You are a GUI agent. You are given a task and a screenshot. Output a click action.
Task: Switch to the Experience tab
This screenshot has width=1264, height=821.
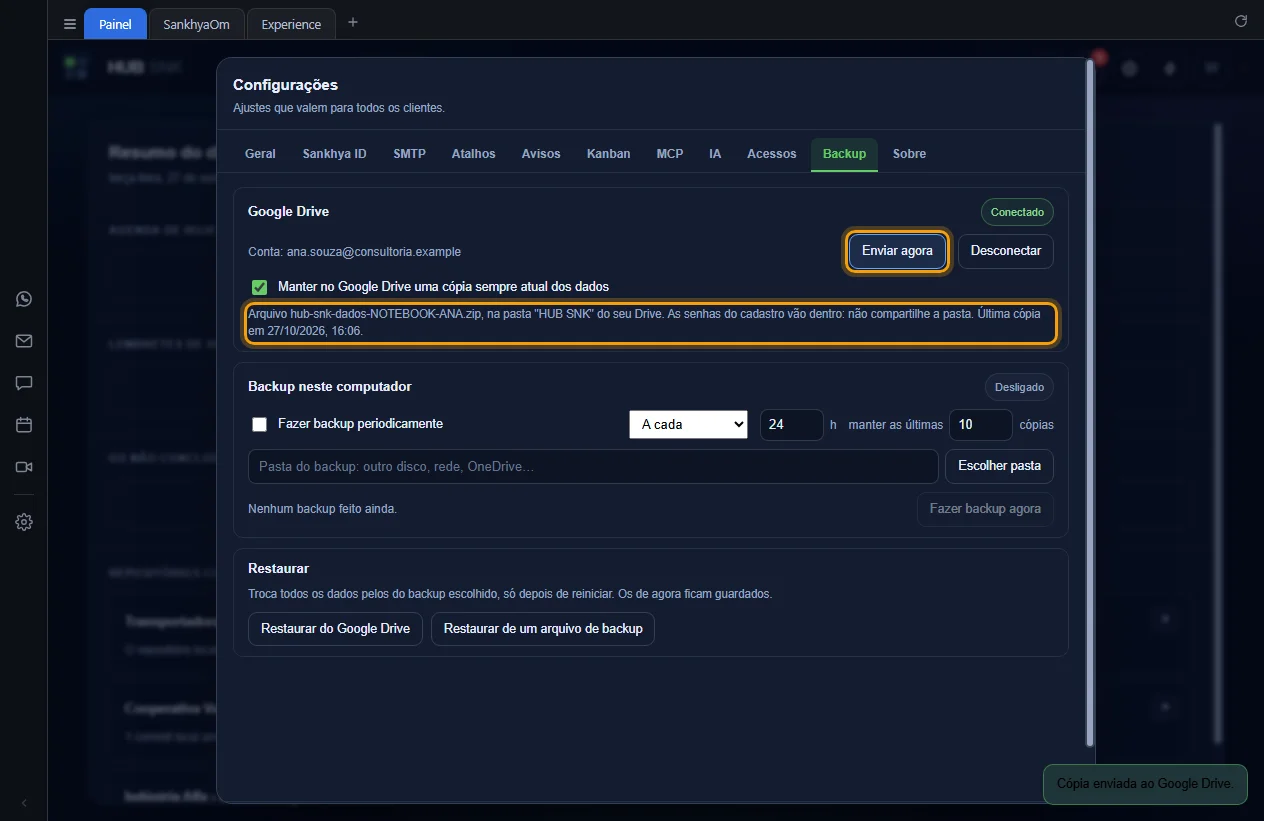(291, 24)
